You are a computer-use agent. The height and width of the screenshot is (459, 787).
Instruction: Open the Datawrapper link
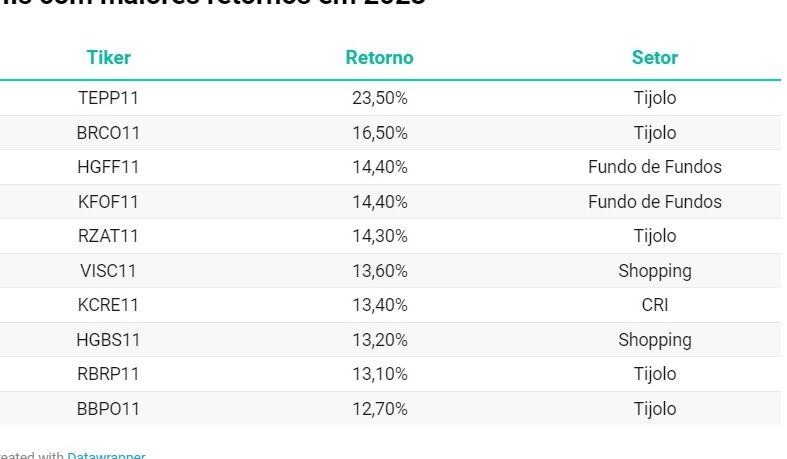click(x=106, y=455)
